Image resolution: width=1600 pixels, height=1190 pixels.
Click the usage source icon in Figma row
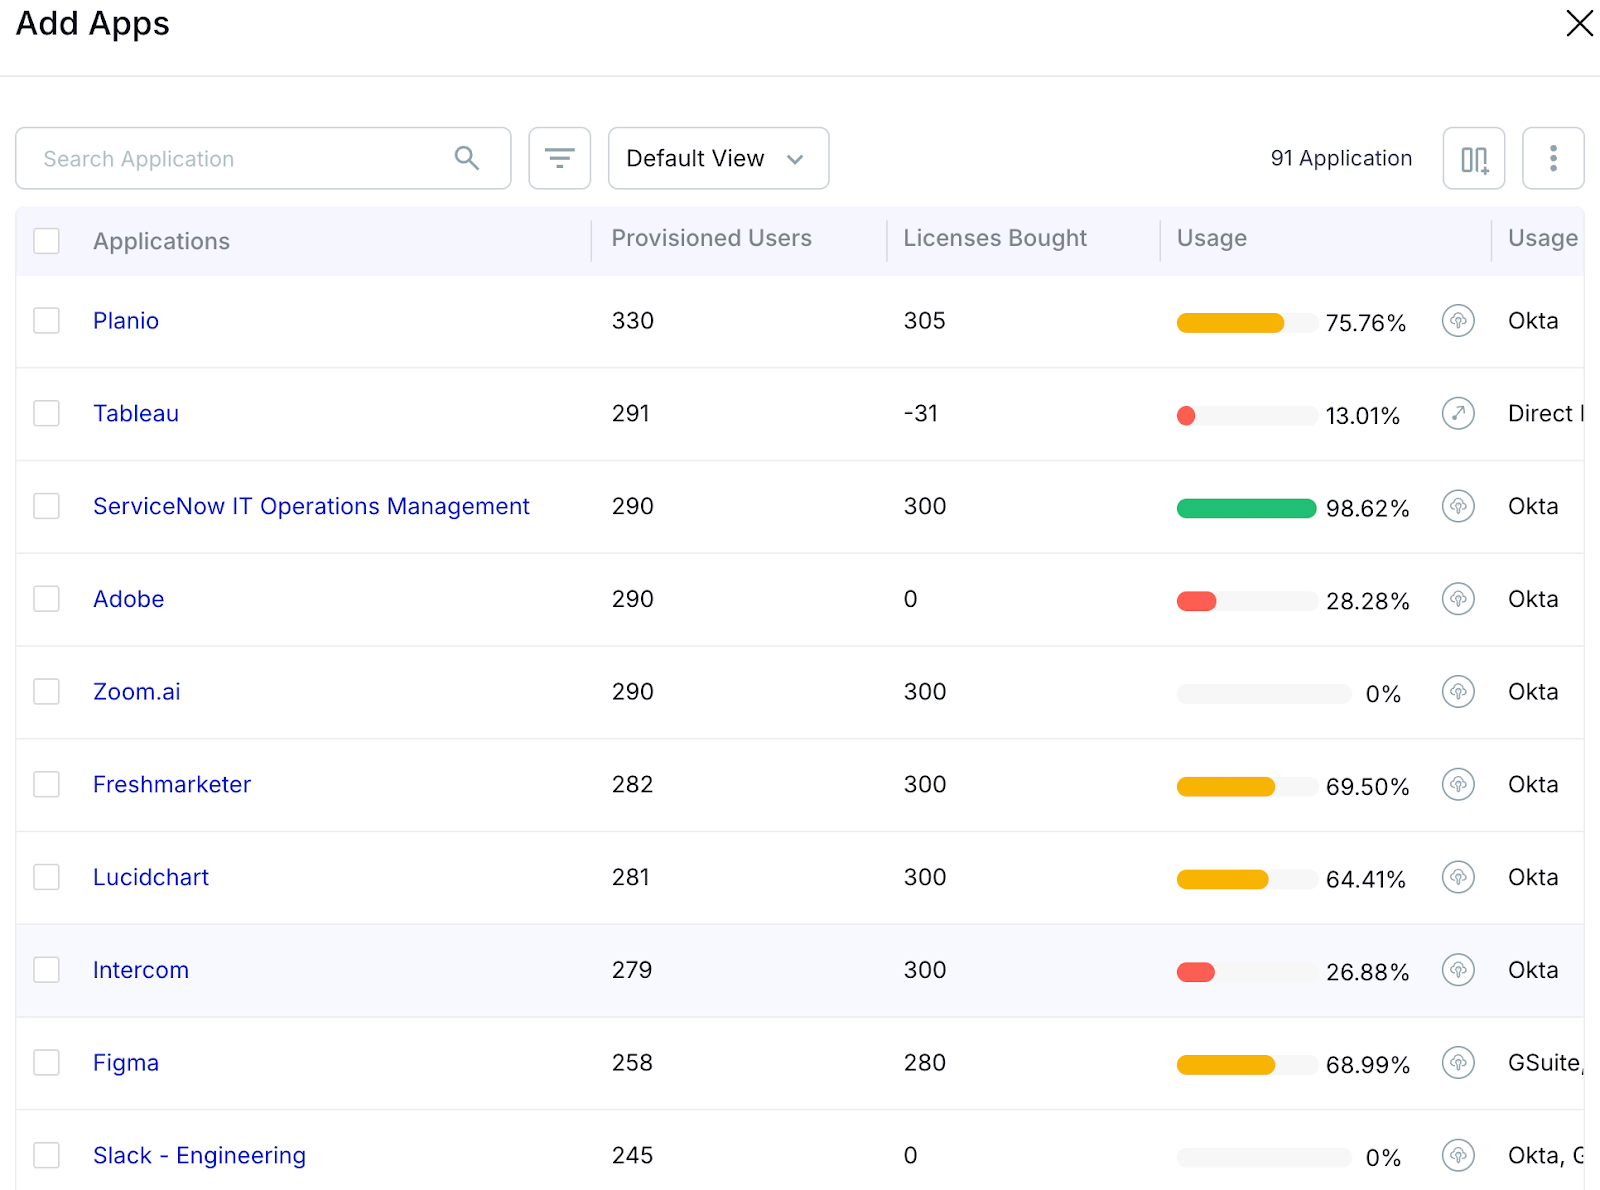coord(1458,1062)
